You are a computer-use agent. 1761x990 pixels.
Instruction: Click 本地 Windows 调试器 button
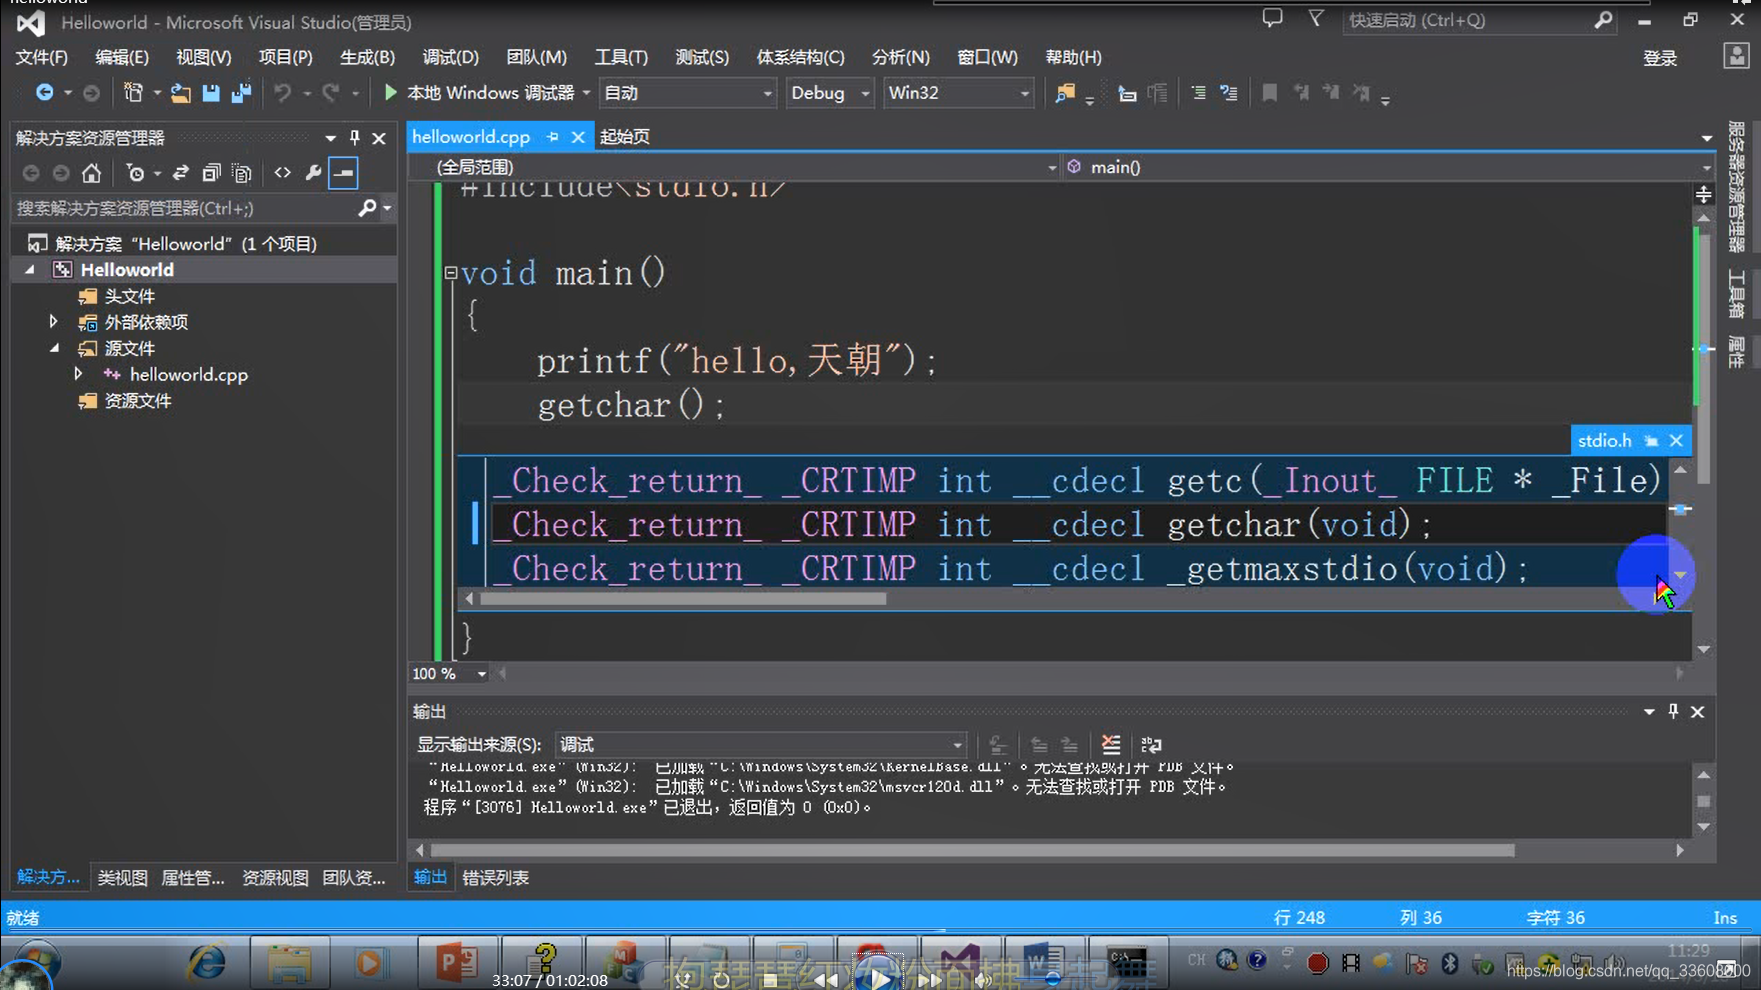[490, 93]
